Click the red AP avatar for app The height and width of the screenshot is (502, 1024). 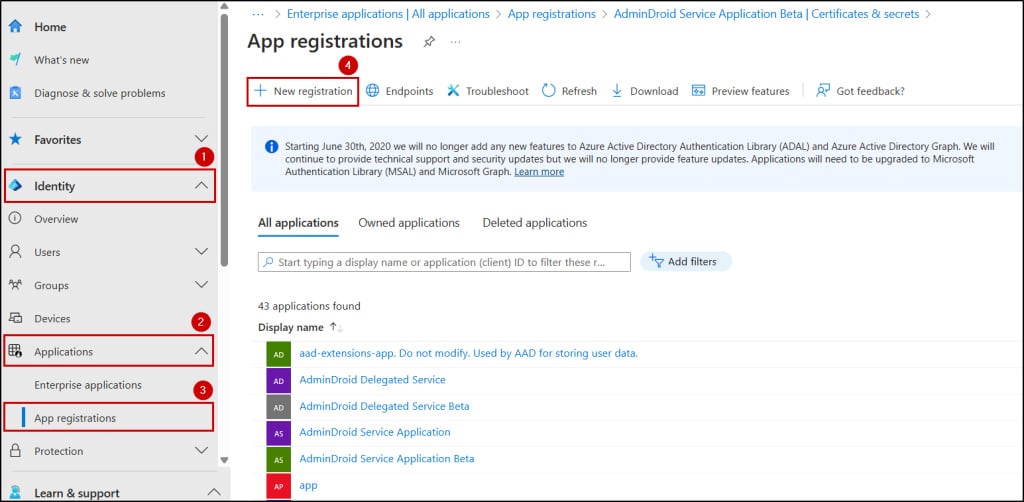pos(278,486)
